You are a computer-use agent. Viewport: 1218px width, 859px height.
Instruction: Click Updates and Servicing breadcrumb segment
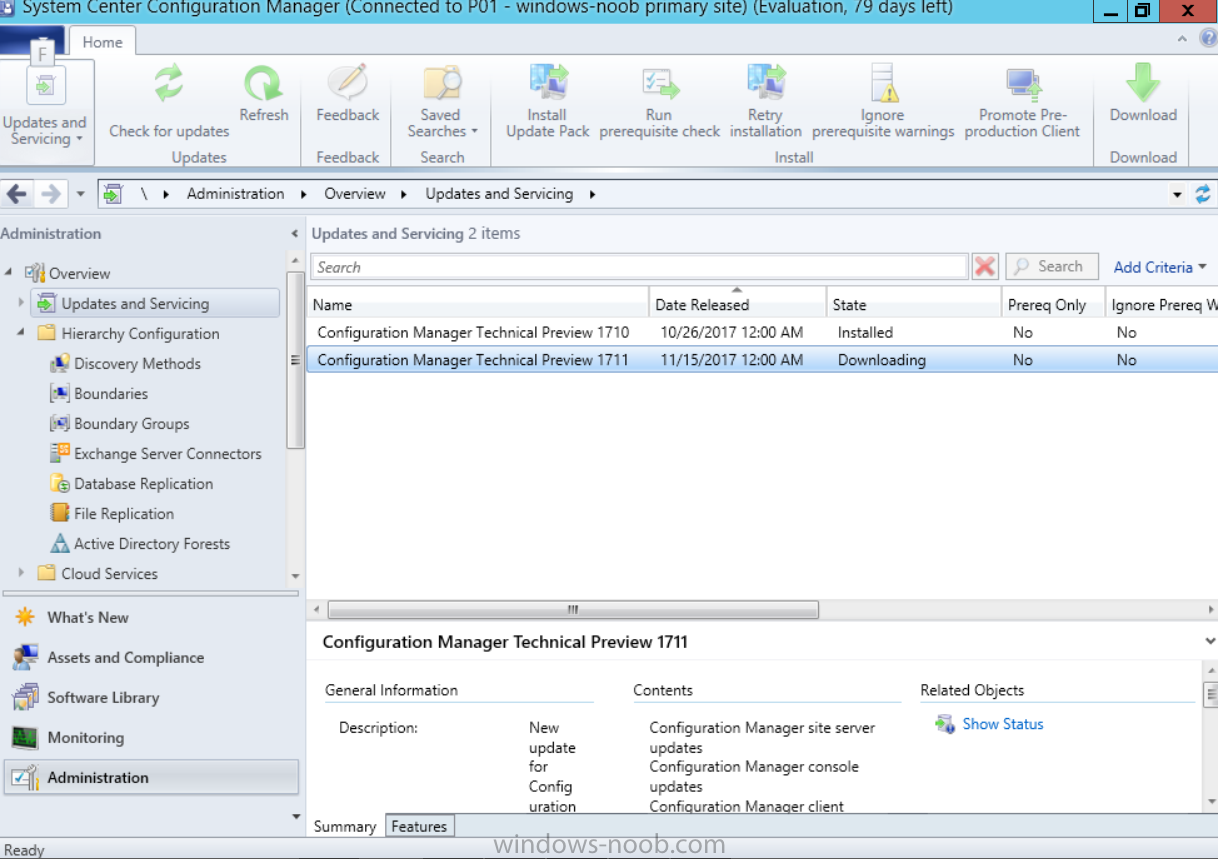click(x=499, y=194)
